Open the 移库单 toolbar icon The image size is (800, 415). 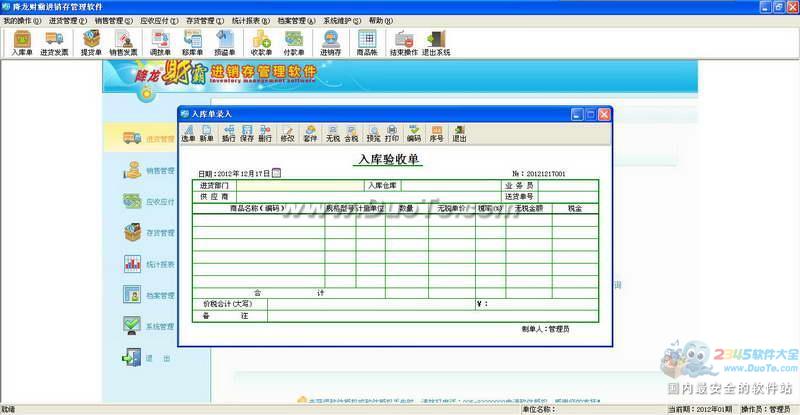click(192, 43)
